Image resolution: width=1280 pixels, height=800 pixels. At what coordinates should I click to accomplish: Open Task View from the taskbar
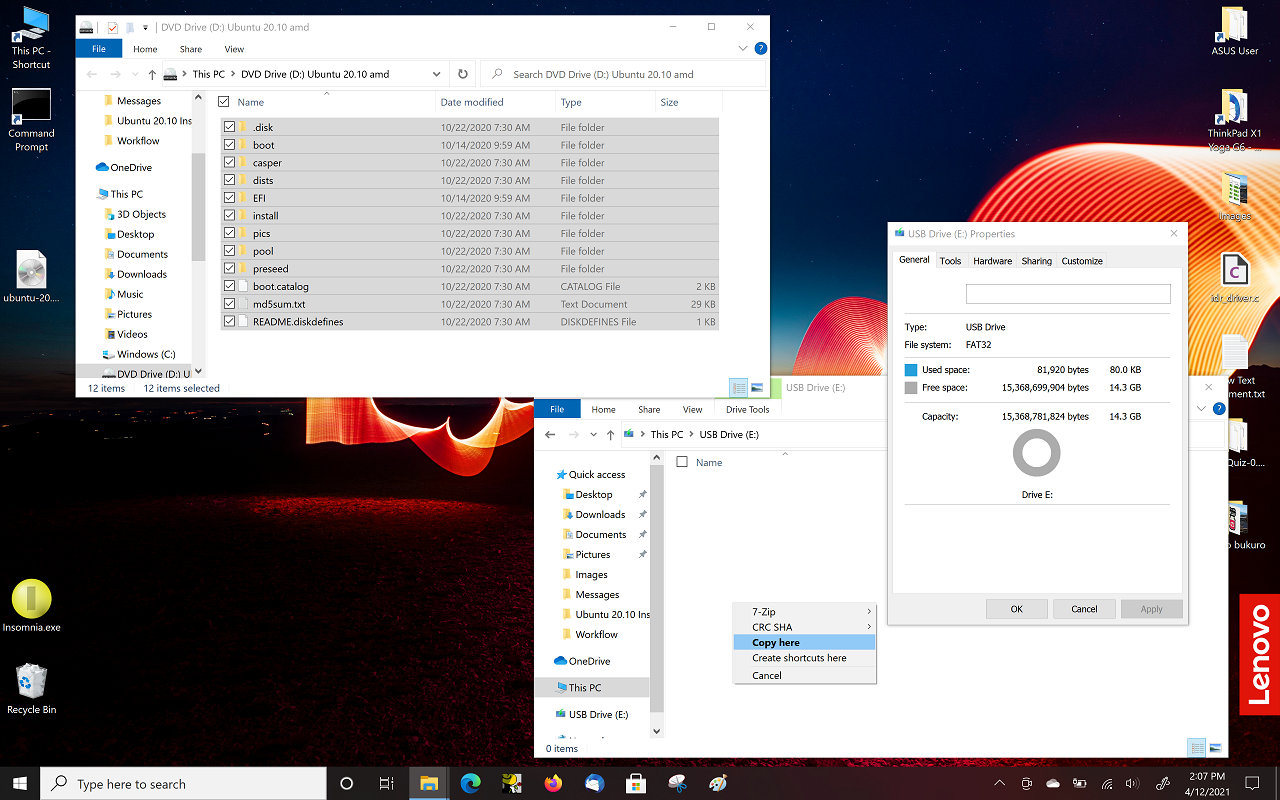tap(387, 783)
